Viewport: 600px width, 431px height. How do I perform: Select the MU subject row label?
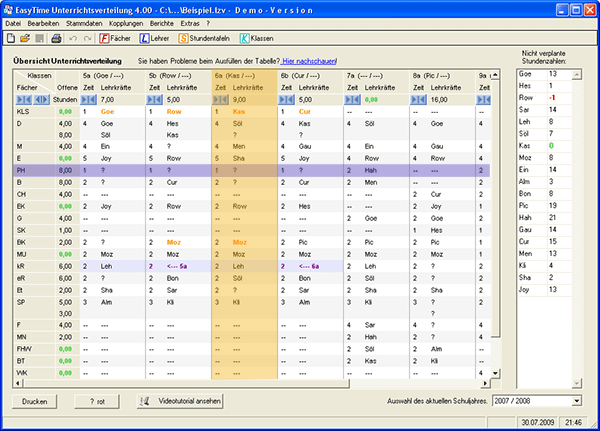point(21,255)
